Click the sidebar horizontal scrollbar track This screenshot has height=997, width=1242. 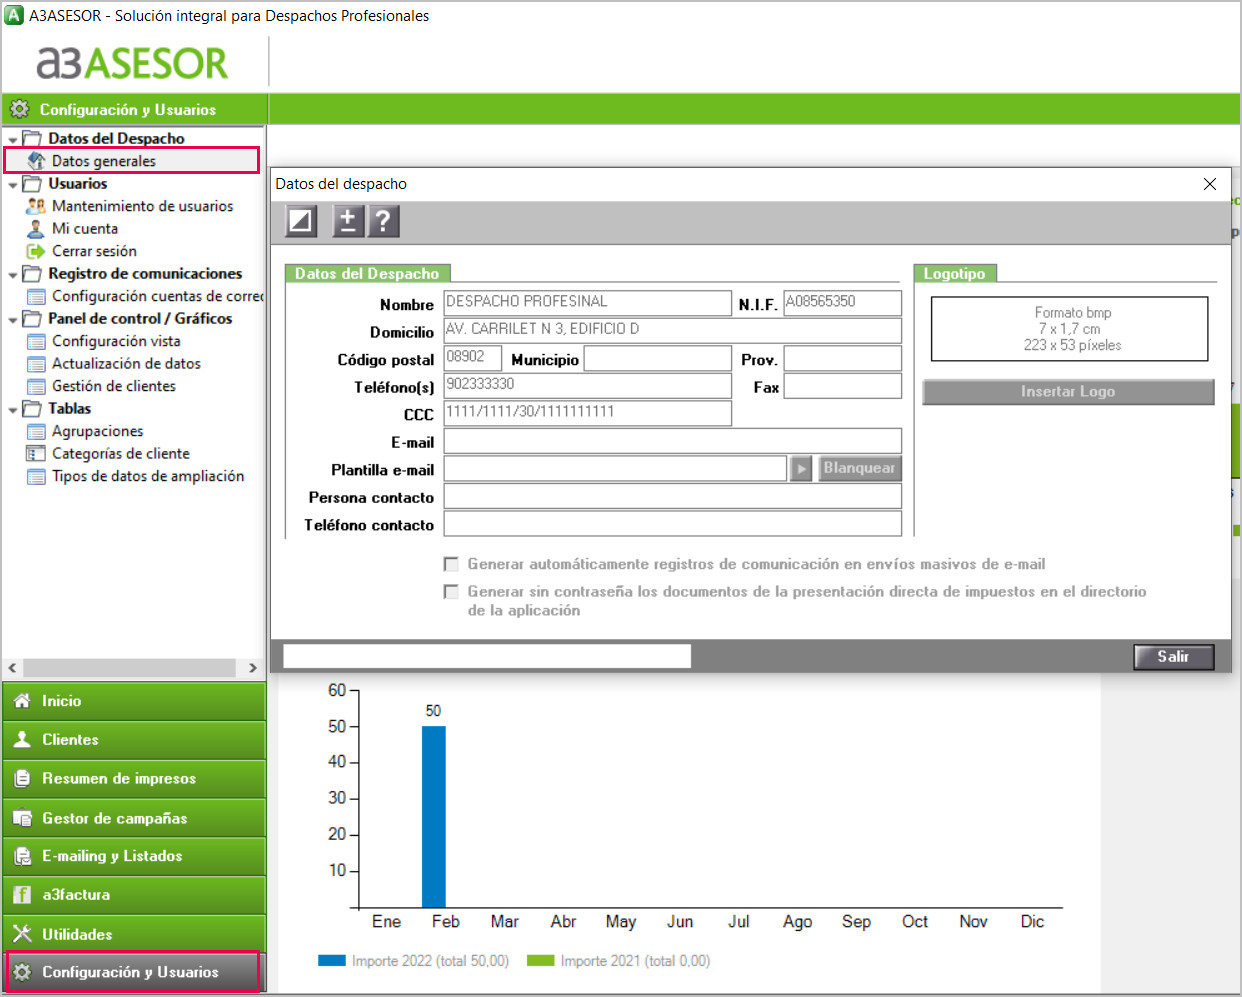129,668
